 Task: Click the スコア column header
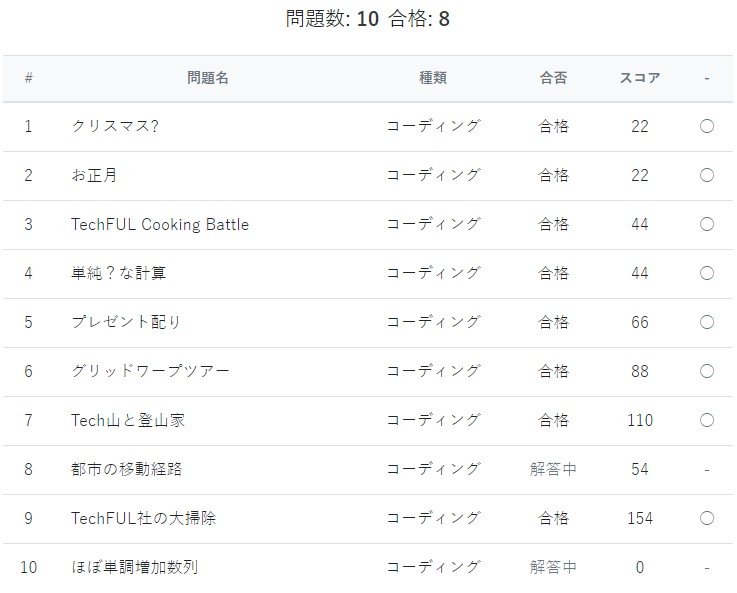[640, 78]
